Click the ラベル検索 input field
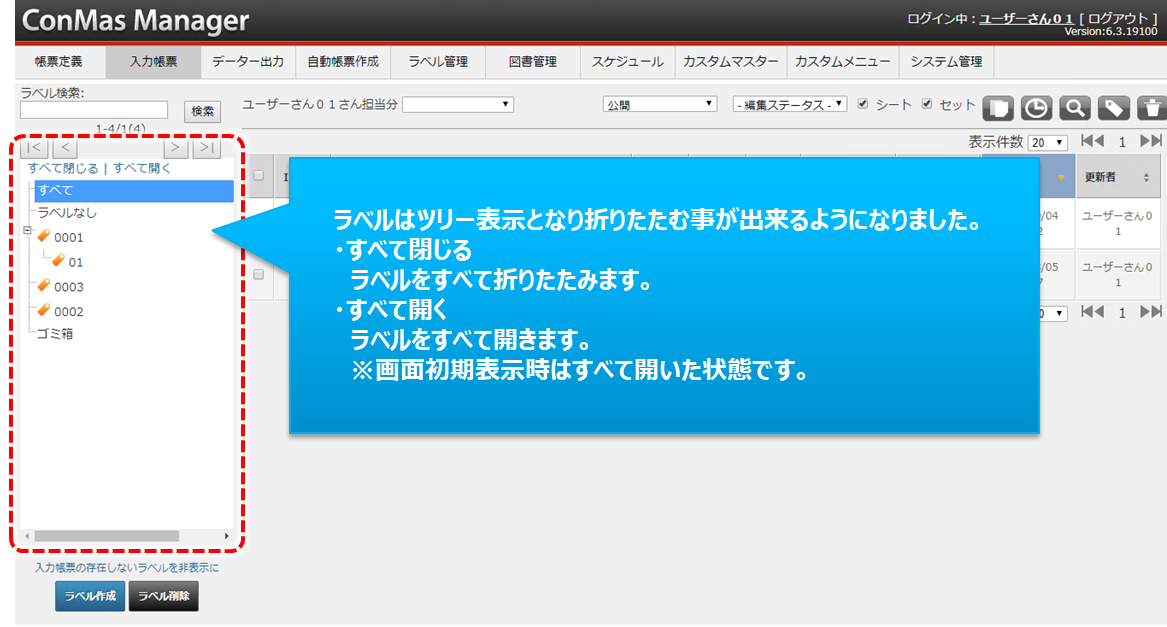Image resolution: width=1167 pixels, height=627 pixels. pos(94,110)
